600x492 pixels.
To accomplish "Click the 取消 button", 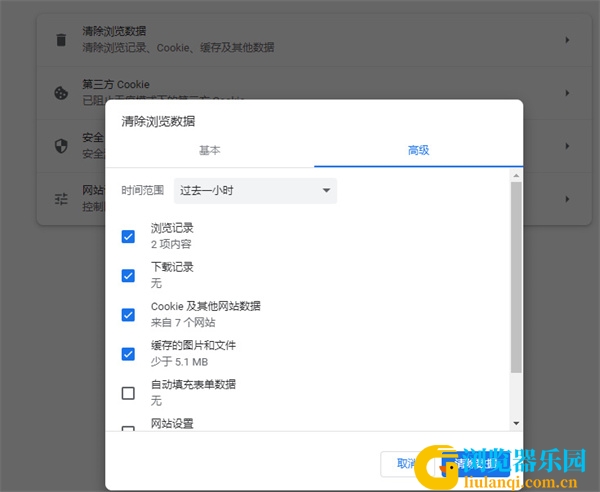I will click(x=406, y=464).
